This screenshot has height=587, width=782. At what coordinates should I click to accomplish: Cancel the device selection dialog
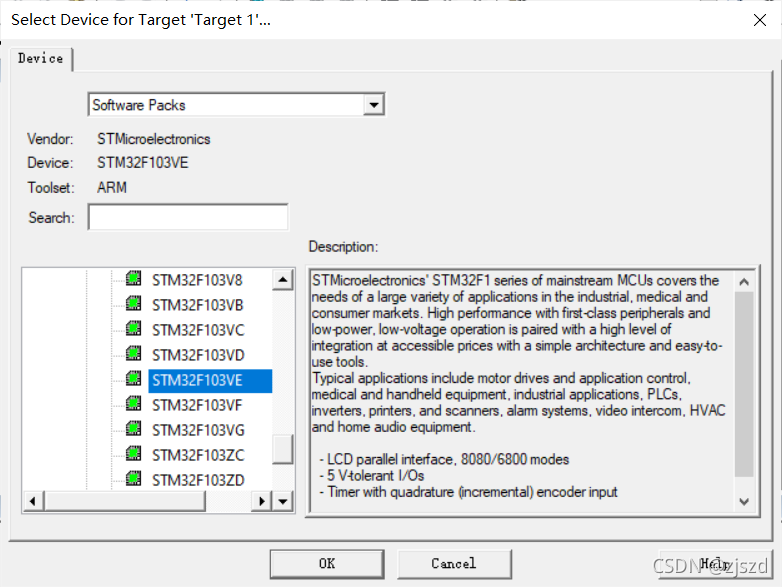454,564
